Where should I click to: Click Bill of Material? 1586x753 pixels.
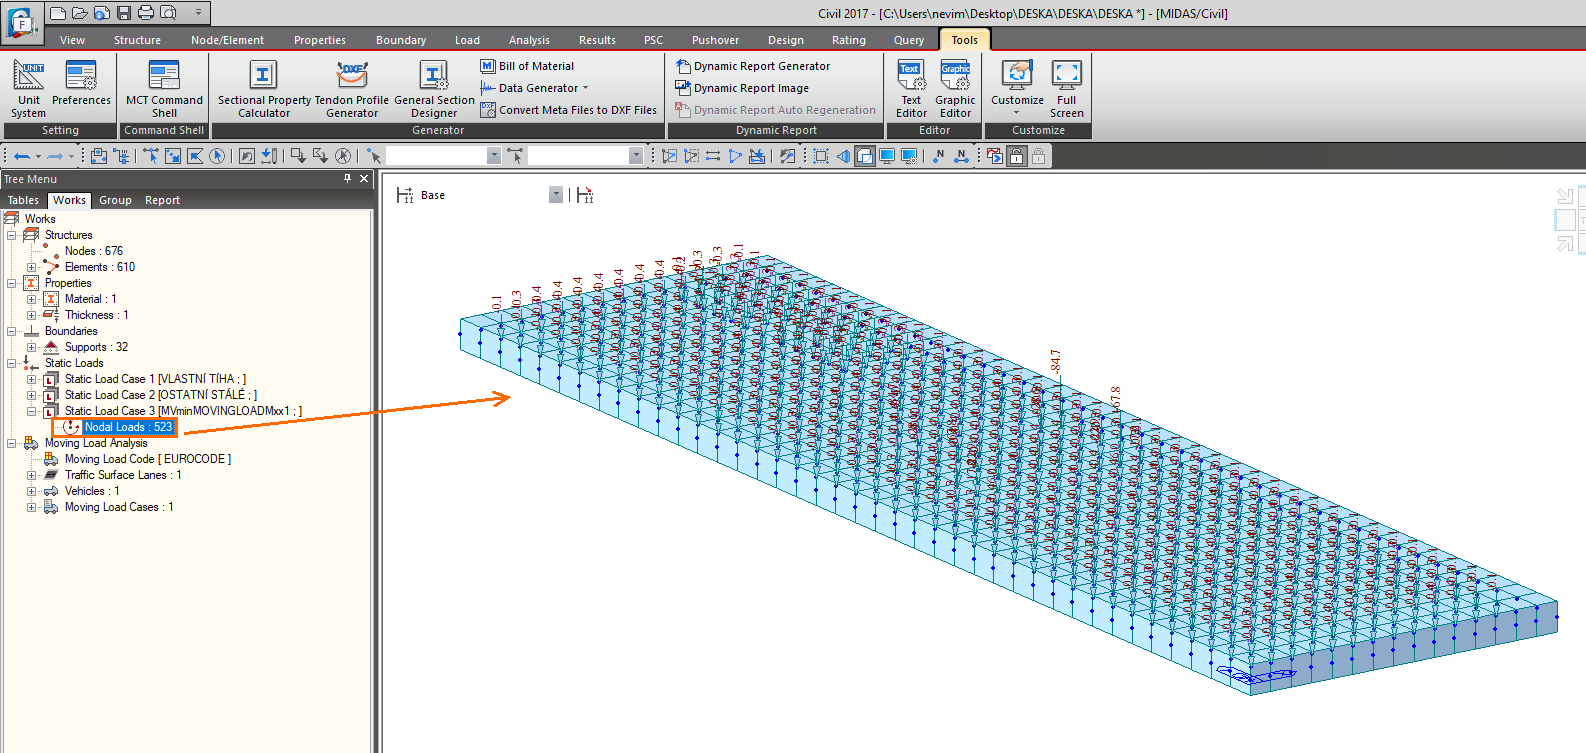(535, 66)
